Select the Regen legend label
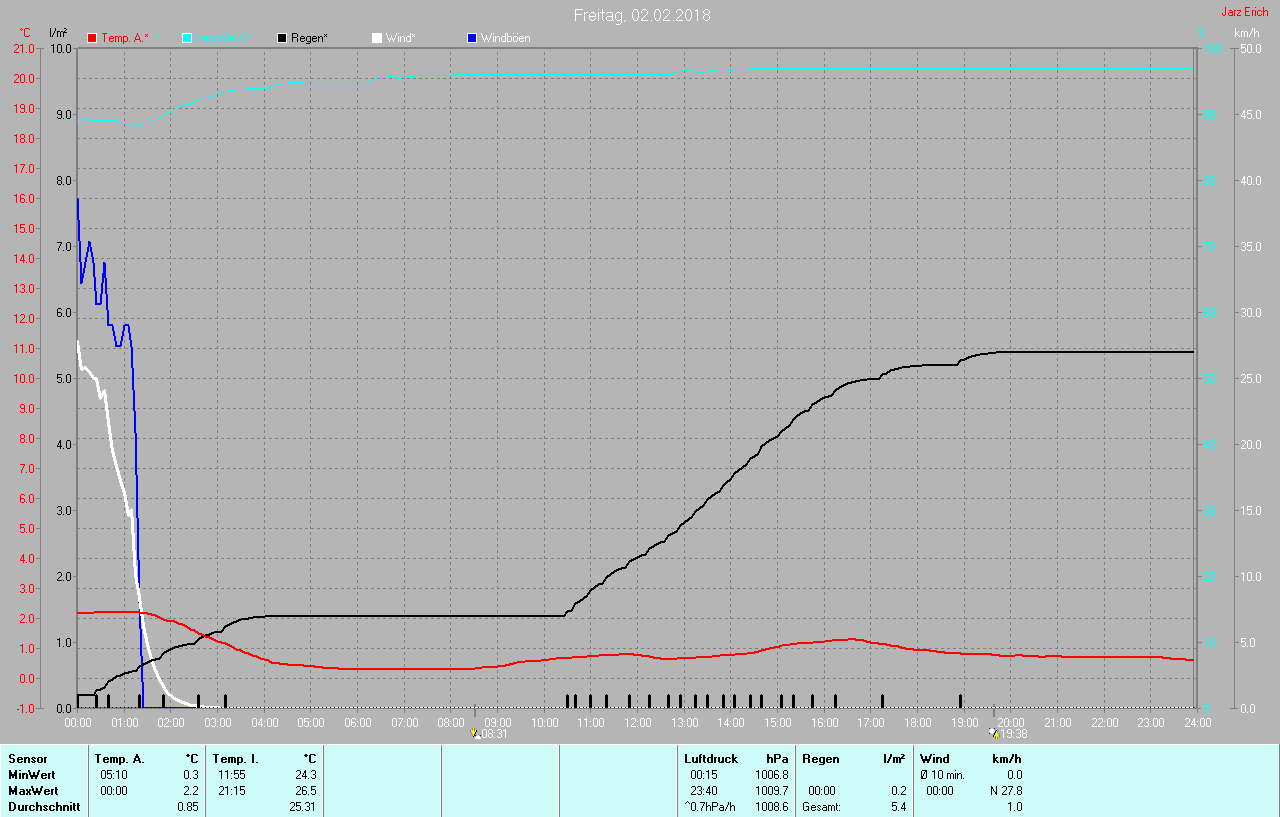Image resolution: width=1280 pixels, height=817 pixels. 309,38
